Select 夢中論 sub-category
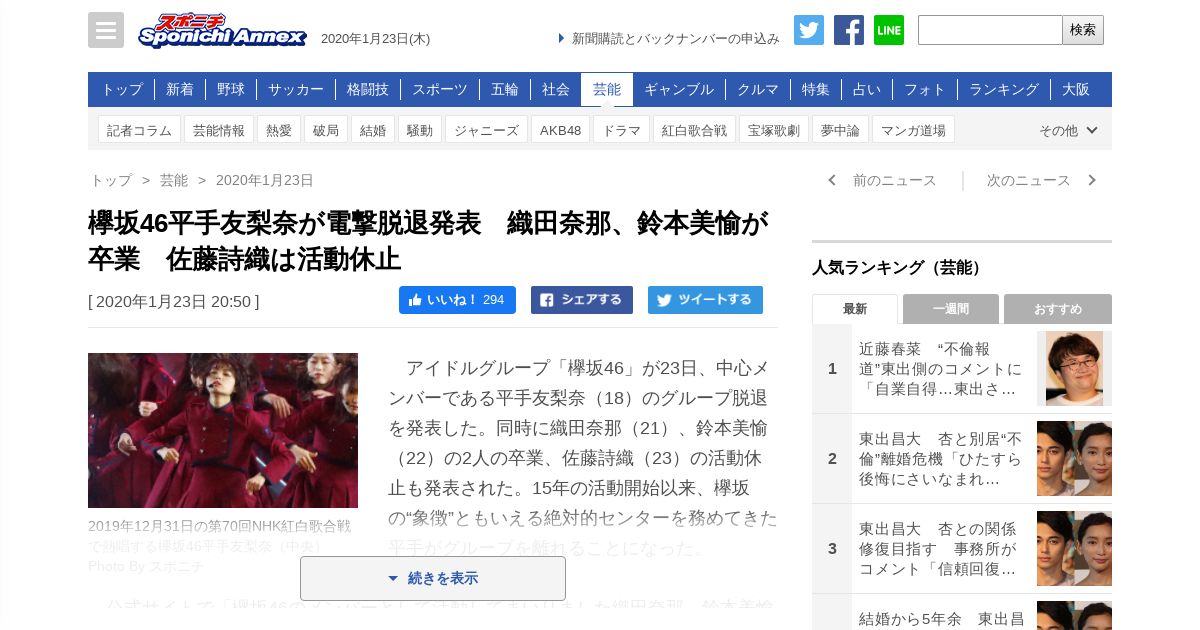Viewport: 1200px width, 630px height. 840,130
